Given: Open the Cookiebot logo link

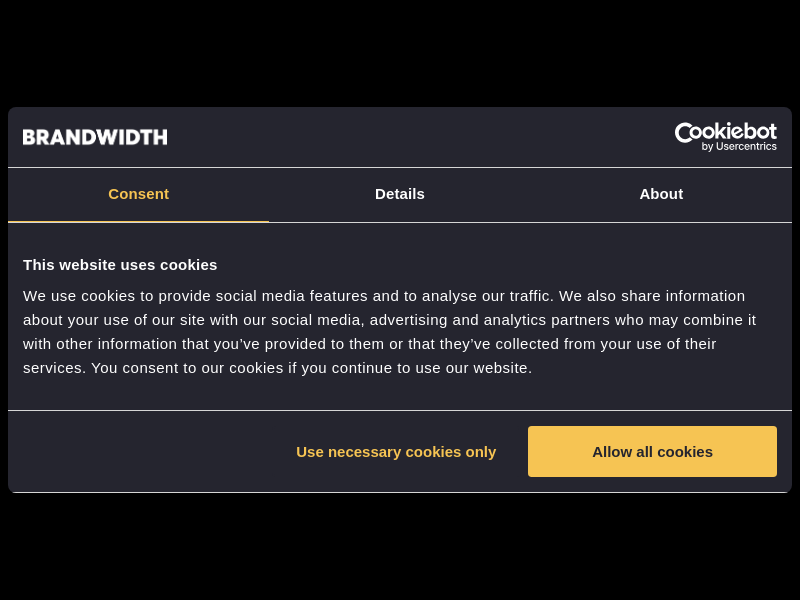Looking at the screenshot, I should 725,137.
